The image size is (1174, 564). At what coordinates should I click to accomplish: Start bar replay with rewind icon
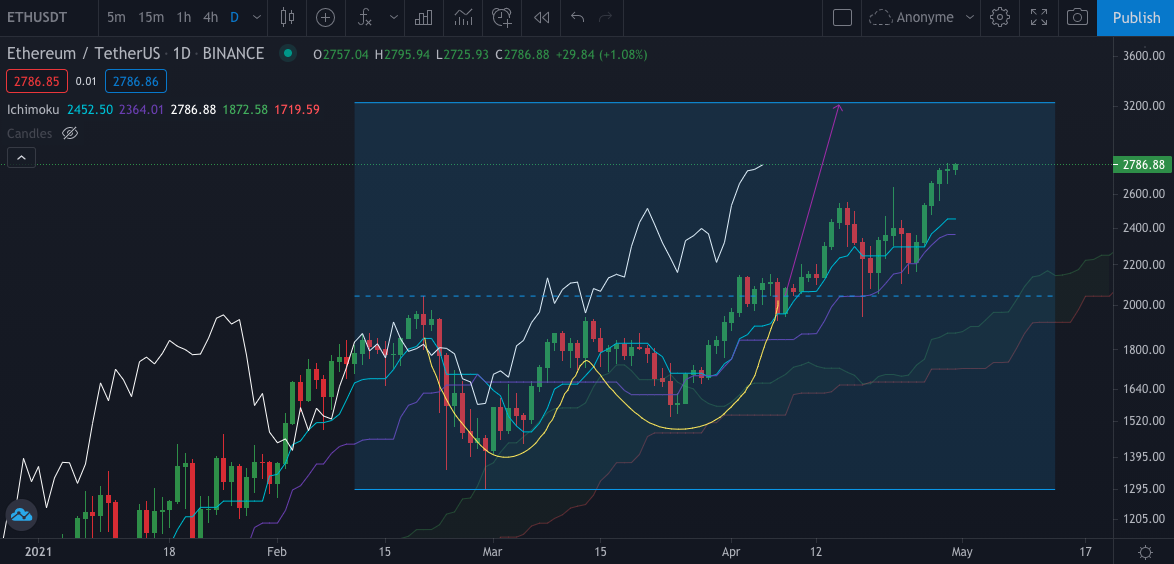coord(541,17)
